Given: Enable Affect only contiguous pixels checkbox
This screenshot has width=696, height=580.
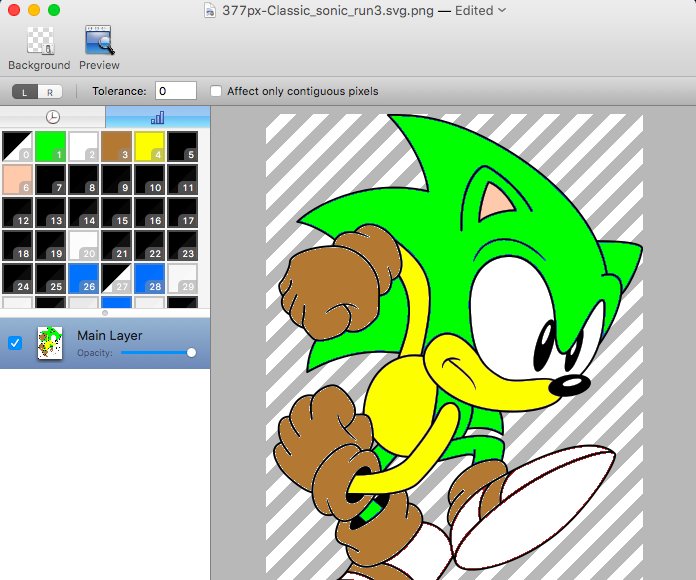Looking at the screenshot, I should pos(216,91).
